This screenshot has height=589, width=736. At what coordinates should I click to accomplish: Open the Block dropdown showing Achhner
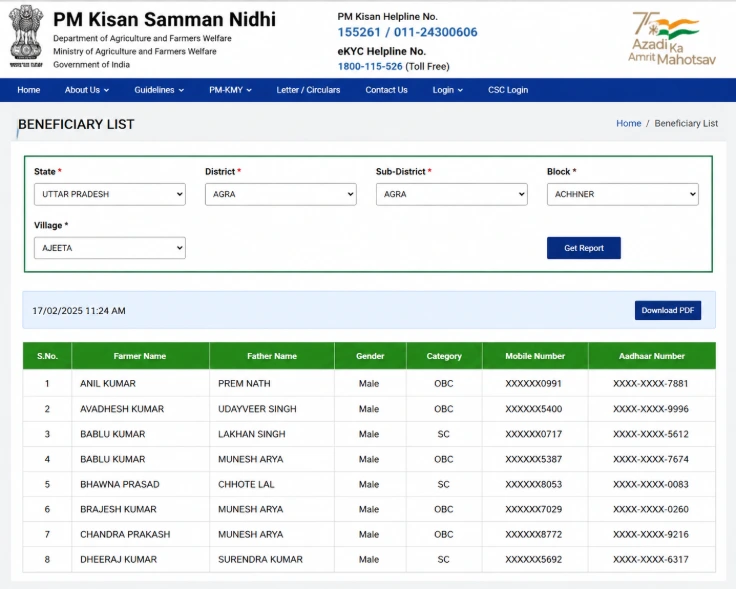[622, 194]
